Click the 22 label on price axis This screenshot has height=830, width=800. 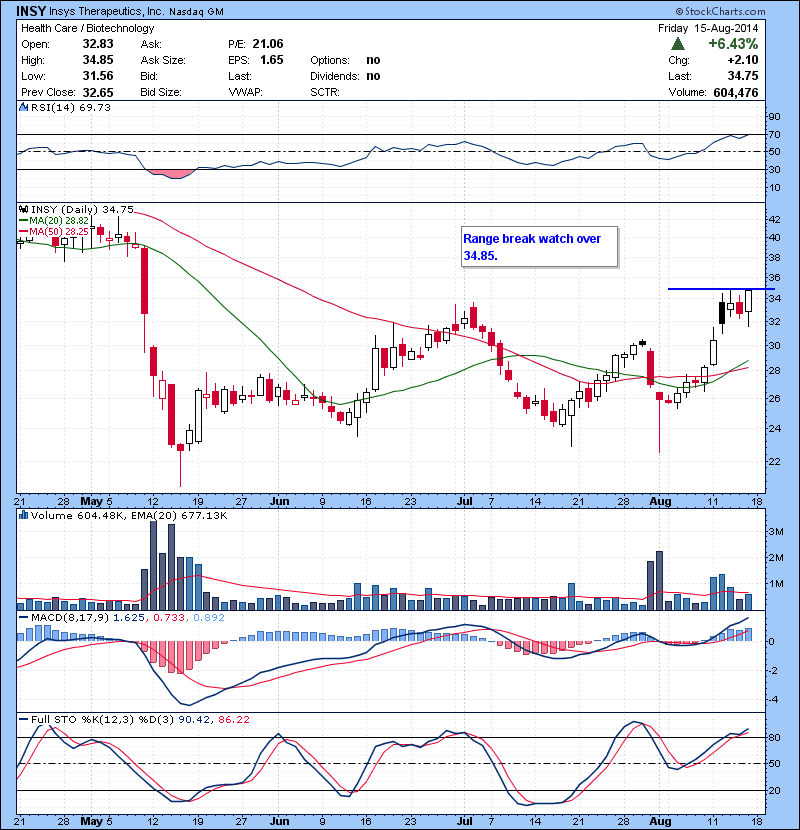[x=774, y=462]
